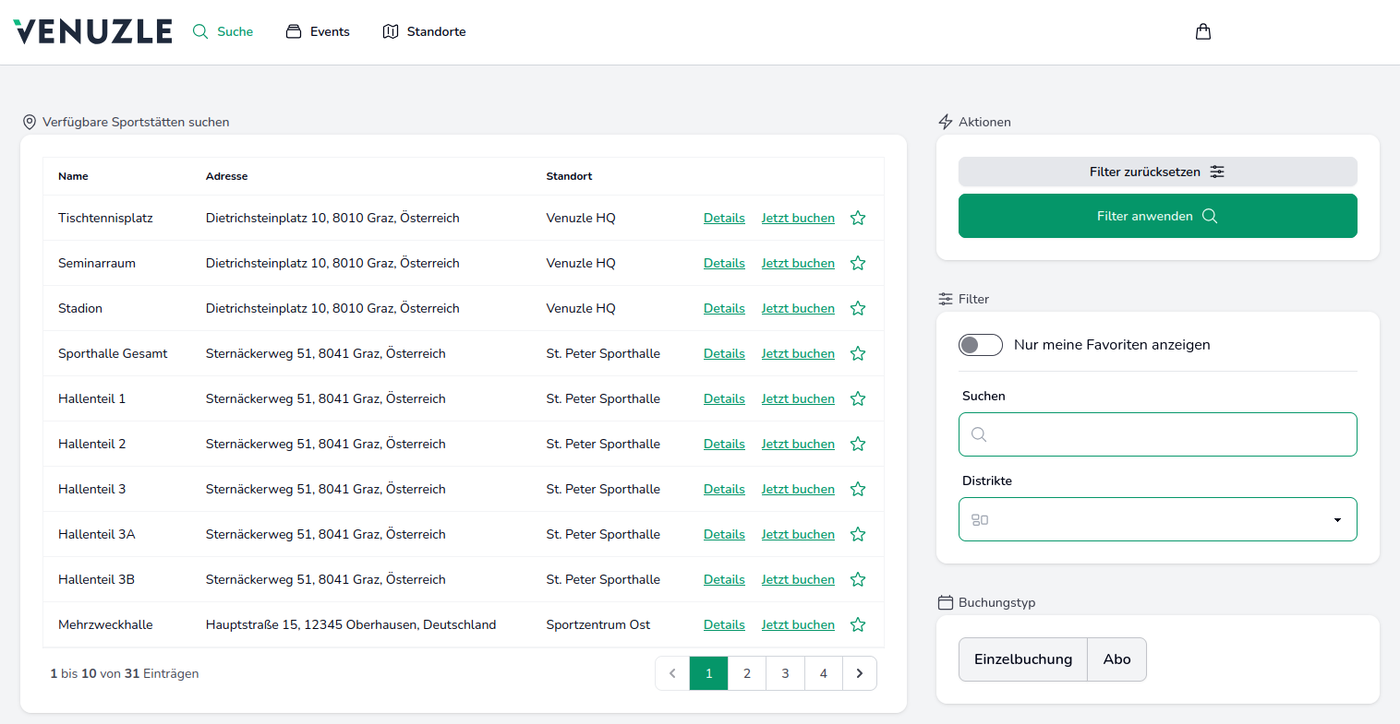Go to previous page of results
The height and width of the screenshot is (724, 1400).
tap(673, 674)
